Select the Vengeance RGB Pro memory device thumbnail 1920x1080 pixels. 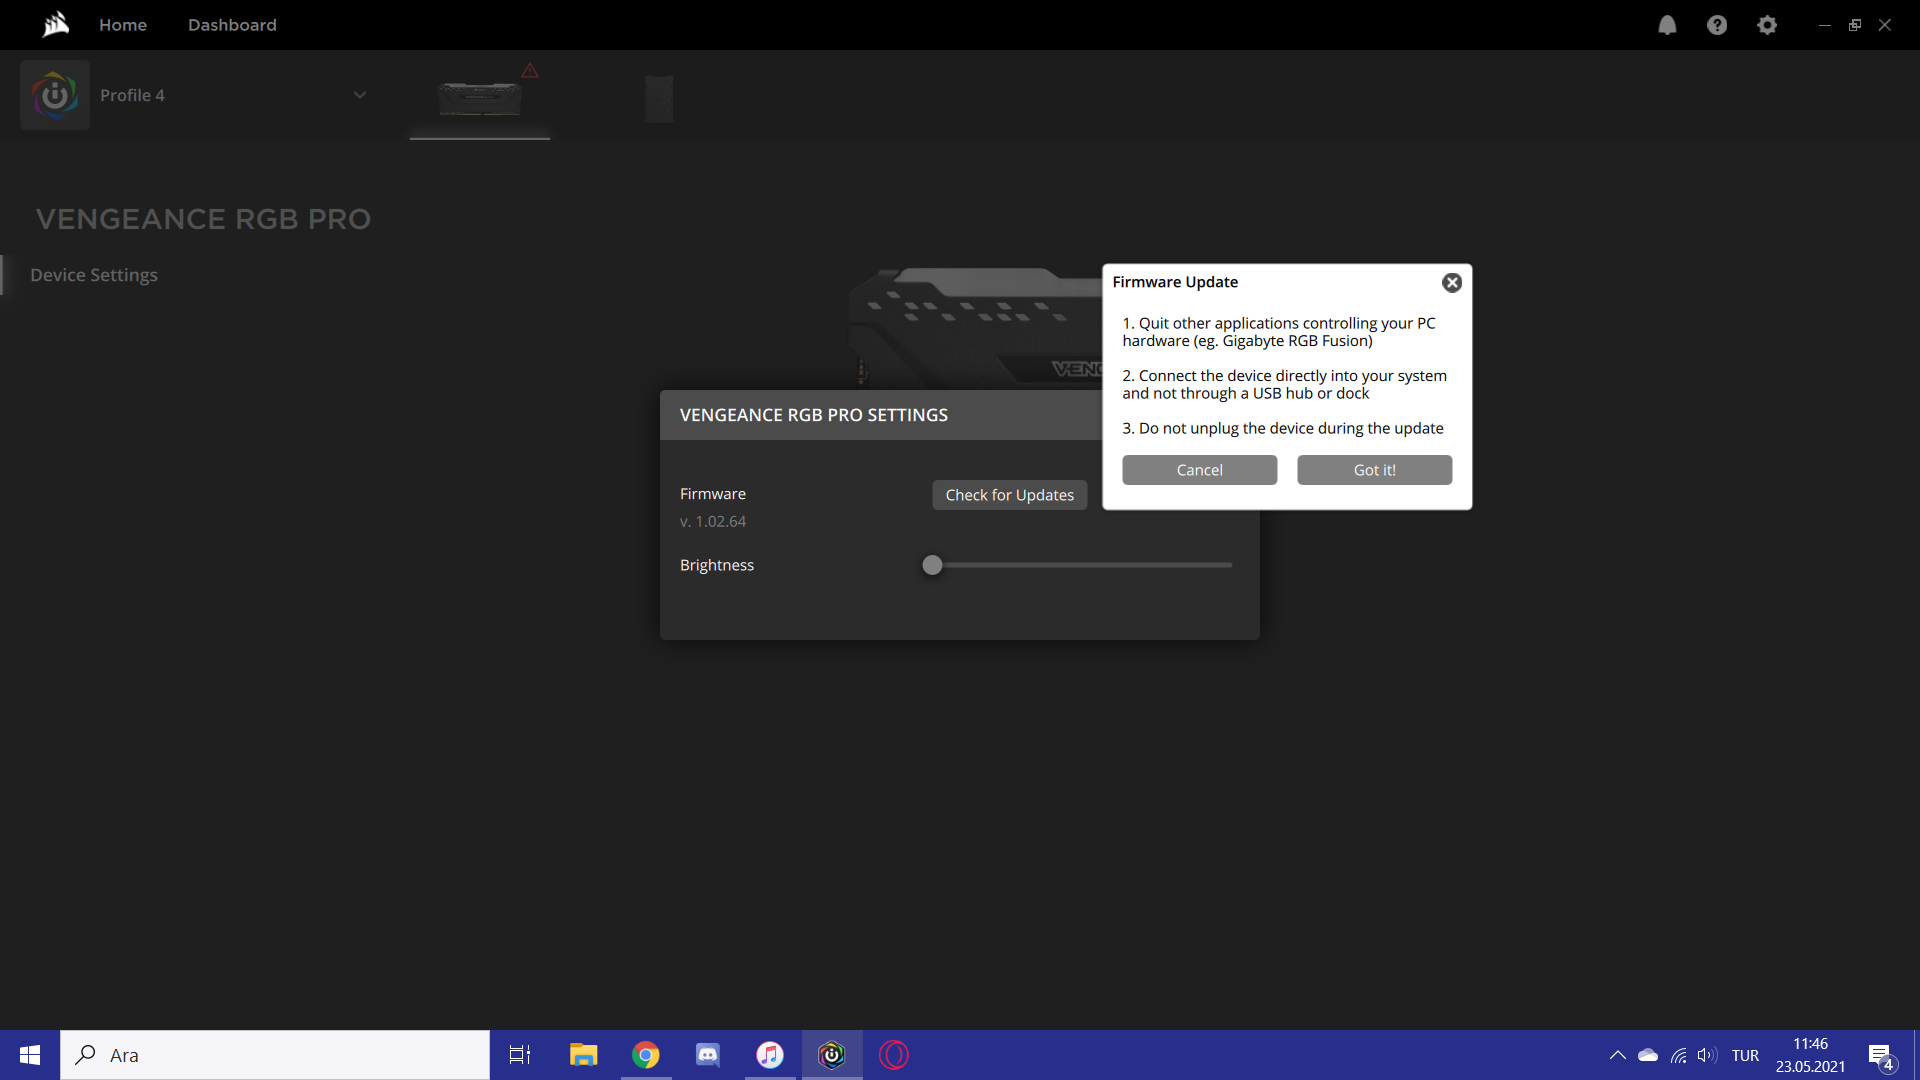[x=480, y=99]
